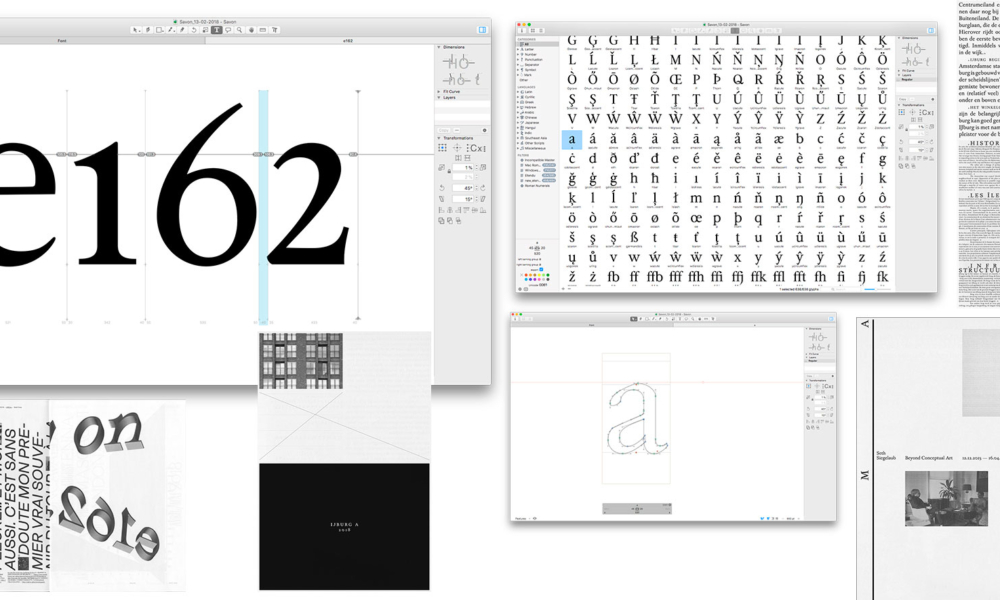1000x600 pixels.
Task: Open the grid view icon in glyph grid window
Action: point(533,30)
